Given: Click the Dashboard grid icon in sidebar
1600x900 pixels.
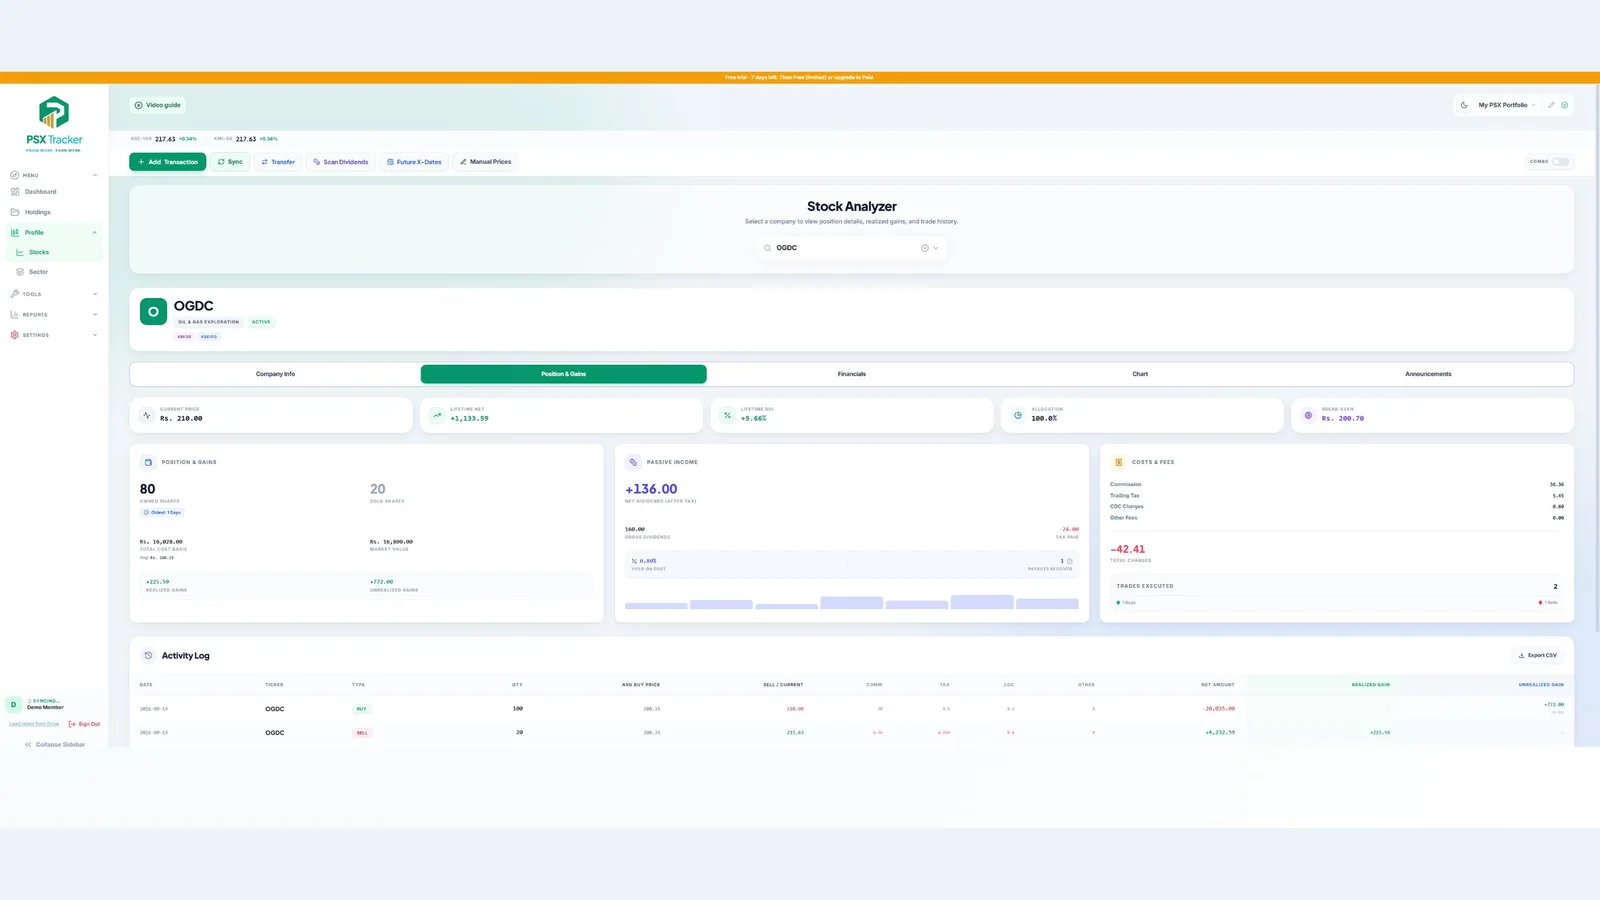Looking at the screenshot, I should [x=15, y=192].
